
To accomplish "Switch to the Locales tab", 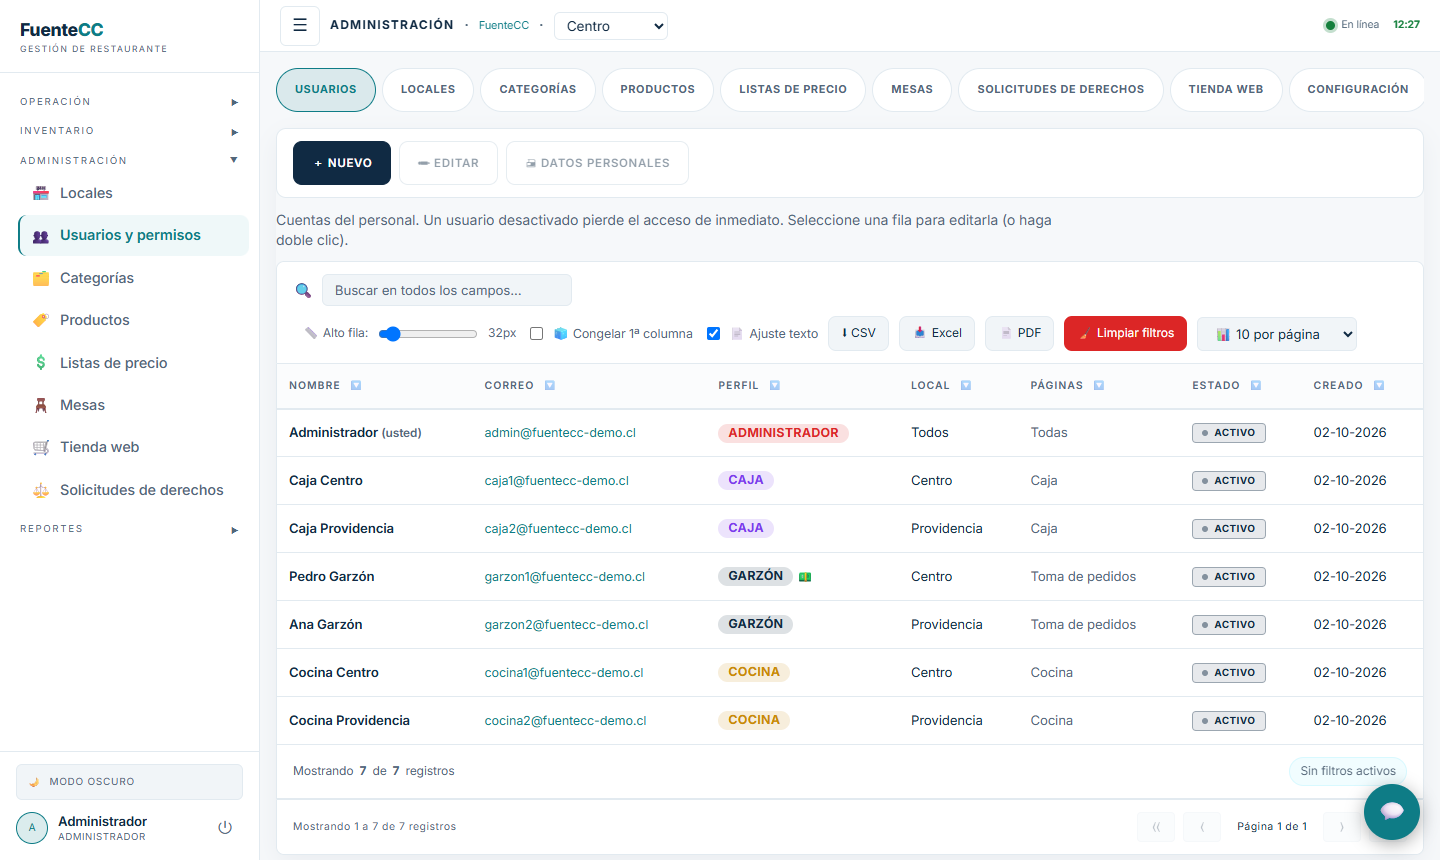I will pyautogui.click(x=428, y=90).
